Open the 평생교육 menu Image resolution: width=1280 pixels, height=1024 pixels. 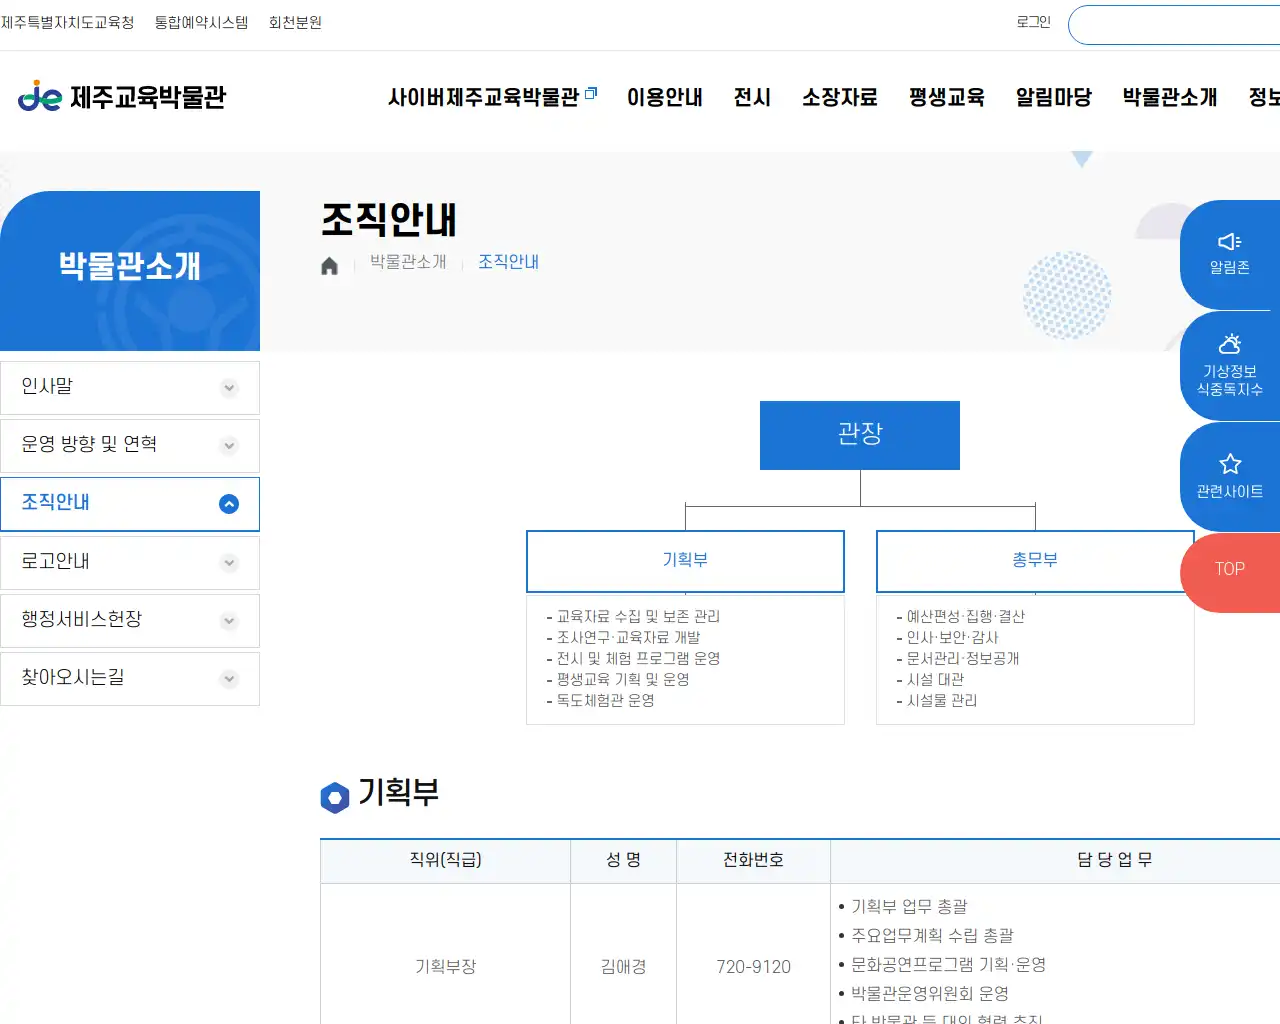[947, 97]
